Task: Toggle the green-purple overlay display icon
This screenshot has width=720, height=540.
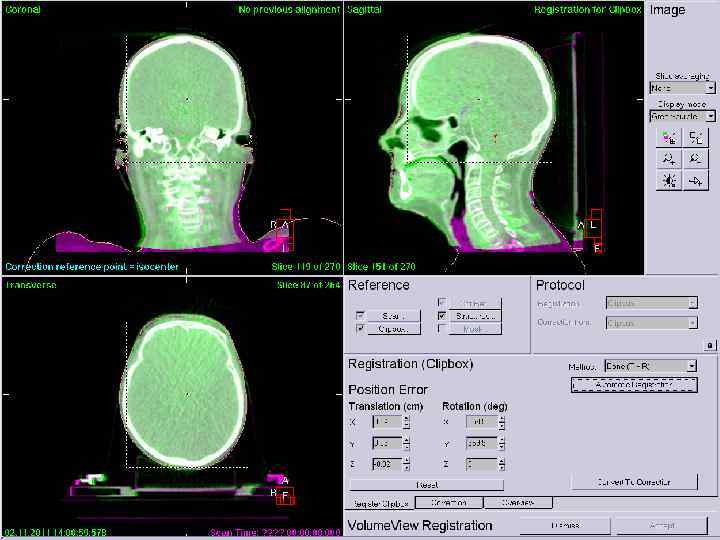Action: (669, 137)
